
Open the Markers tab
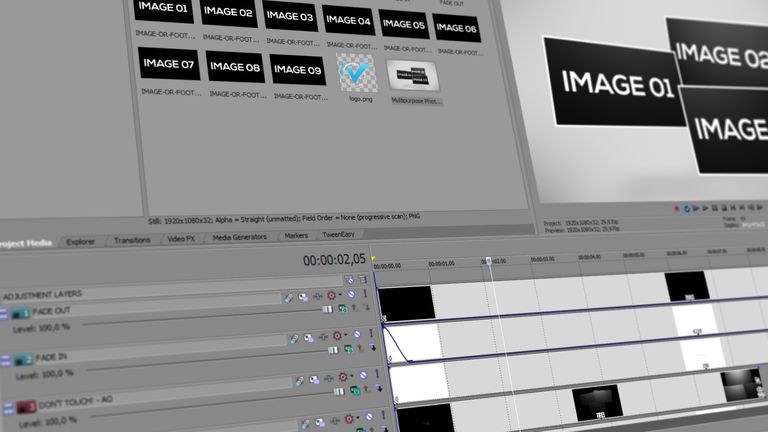point(296,236)
